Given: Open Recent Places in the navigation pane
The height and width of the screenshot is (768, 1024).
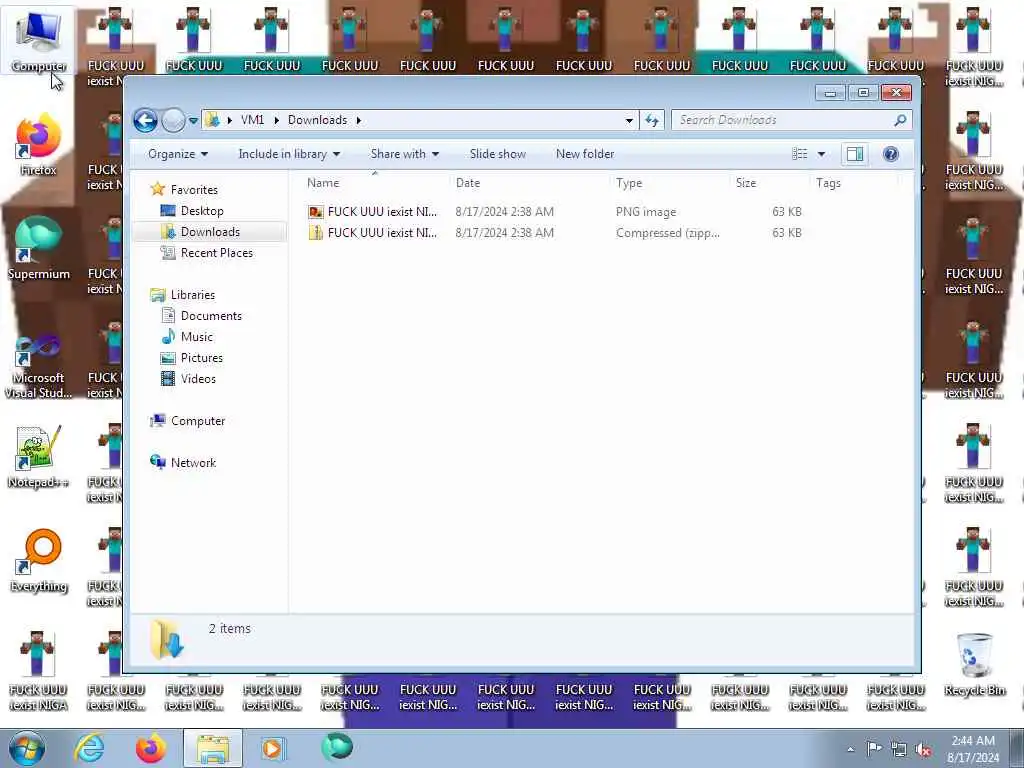Looking at the screenshot, I should [217, 253].
